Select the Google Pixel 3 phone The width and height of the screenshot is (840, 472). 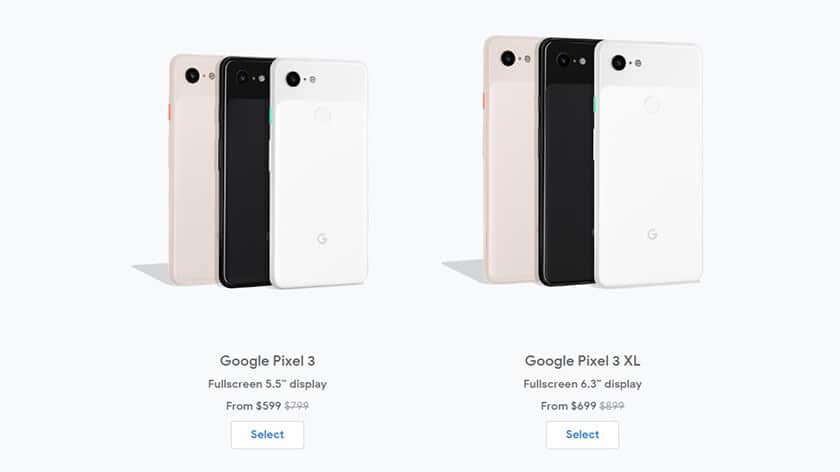[267, 434]
